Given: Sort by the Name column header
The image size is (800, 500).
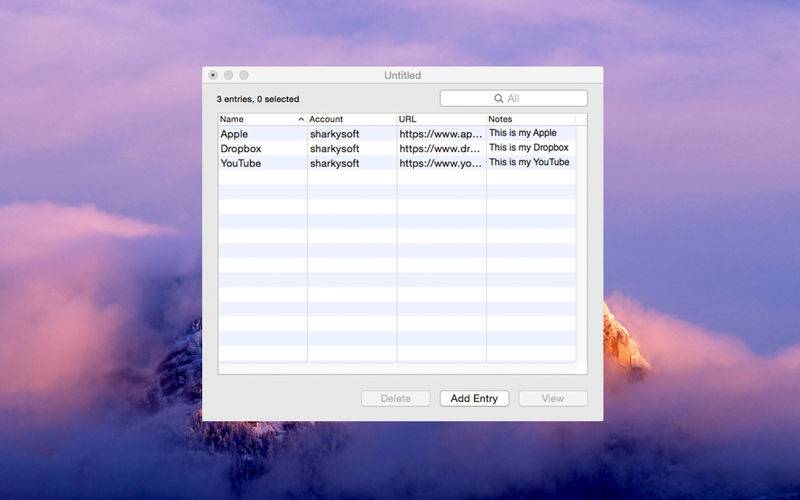Looking at the screenshot, I should [262, 119].
